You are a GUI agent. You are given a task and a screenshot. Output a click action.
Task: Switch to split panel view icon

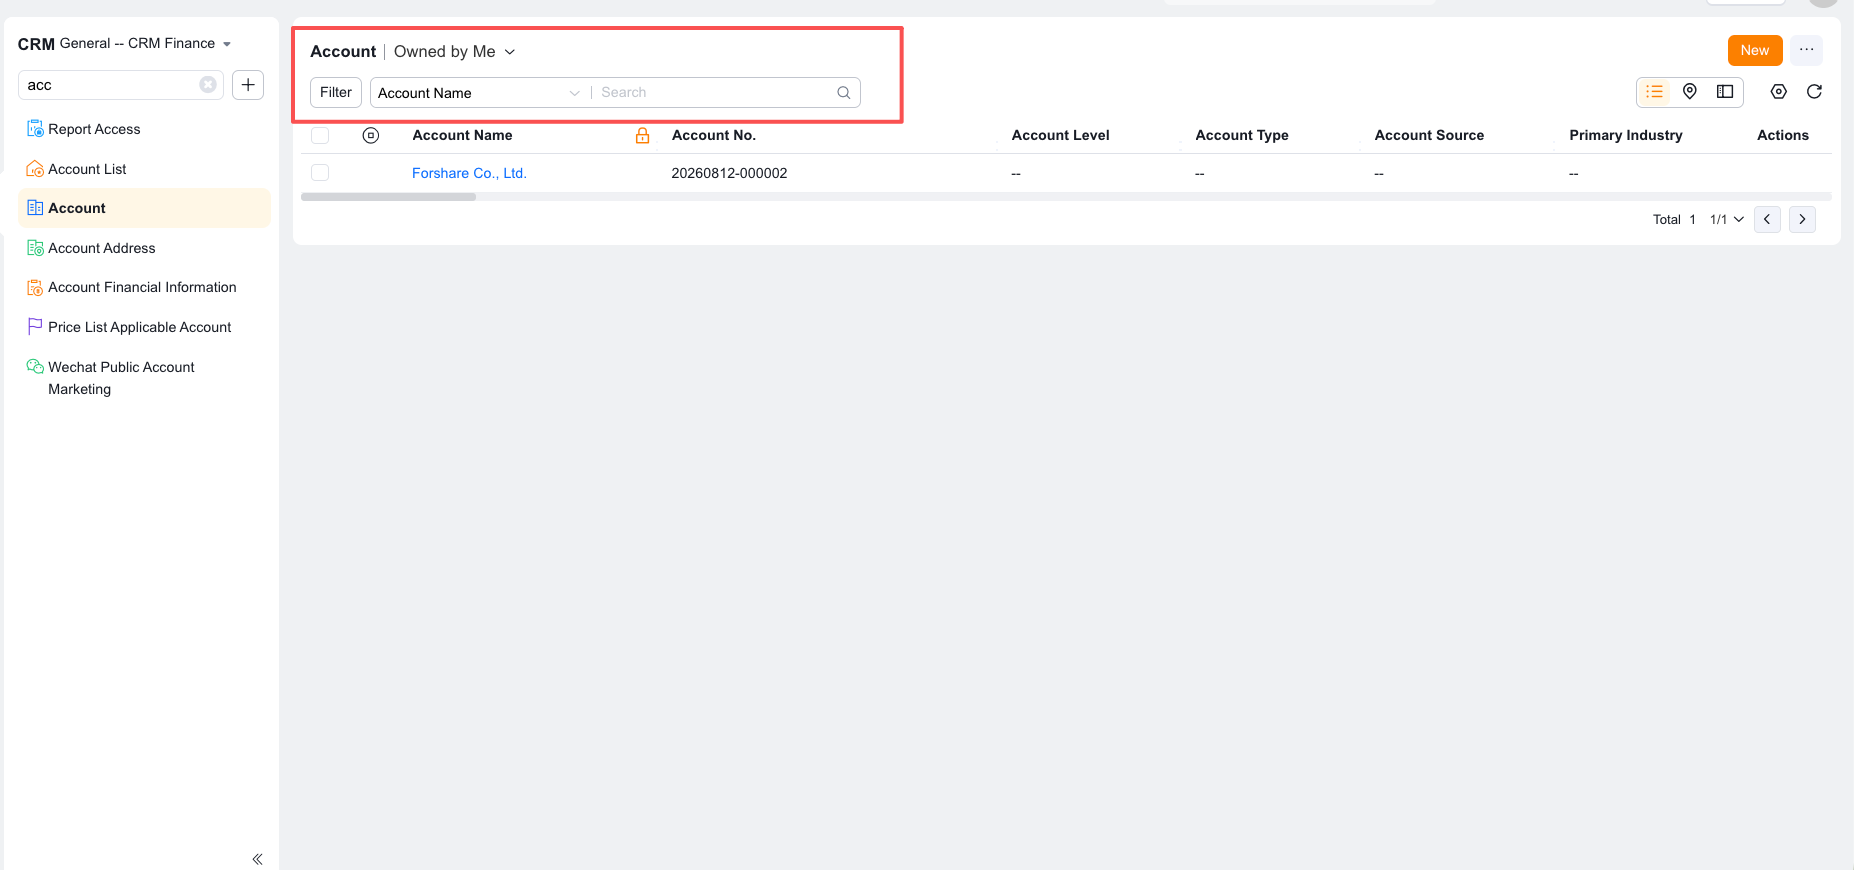pyautogui.click(x=1725, y=92)
